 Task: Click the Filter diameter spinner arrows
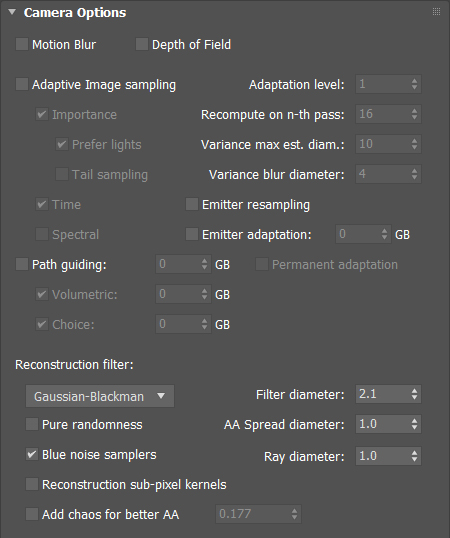(414, 394)
